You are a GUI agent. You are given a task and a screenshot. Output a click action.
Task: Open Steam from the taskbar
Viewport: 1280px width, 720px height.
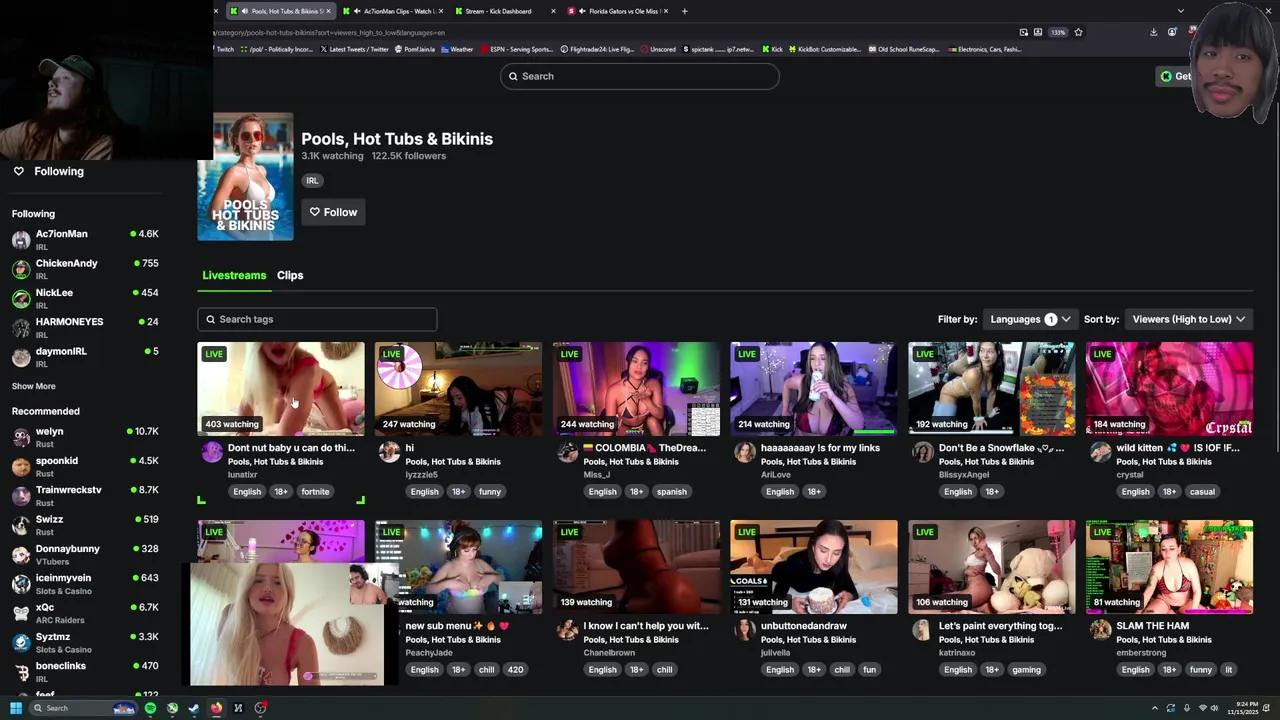(194, 708)
